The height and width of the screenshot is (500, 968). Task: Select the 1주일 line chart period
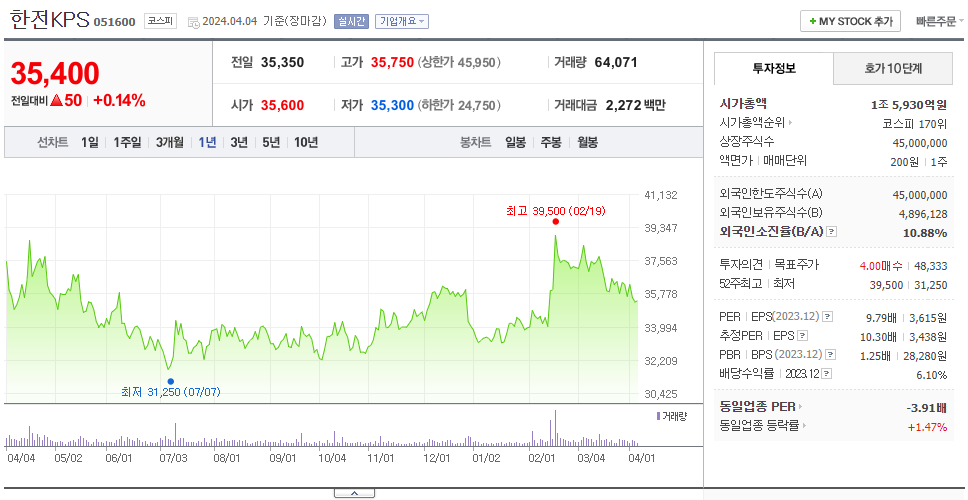[127, 143]
